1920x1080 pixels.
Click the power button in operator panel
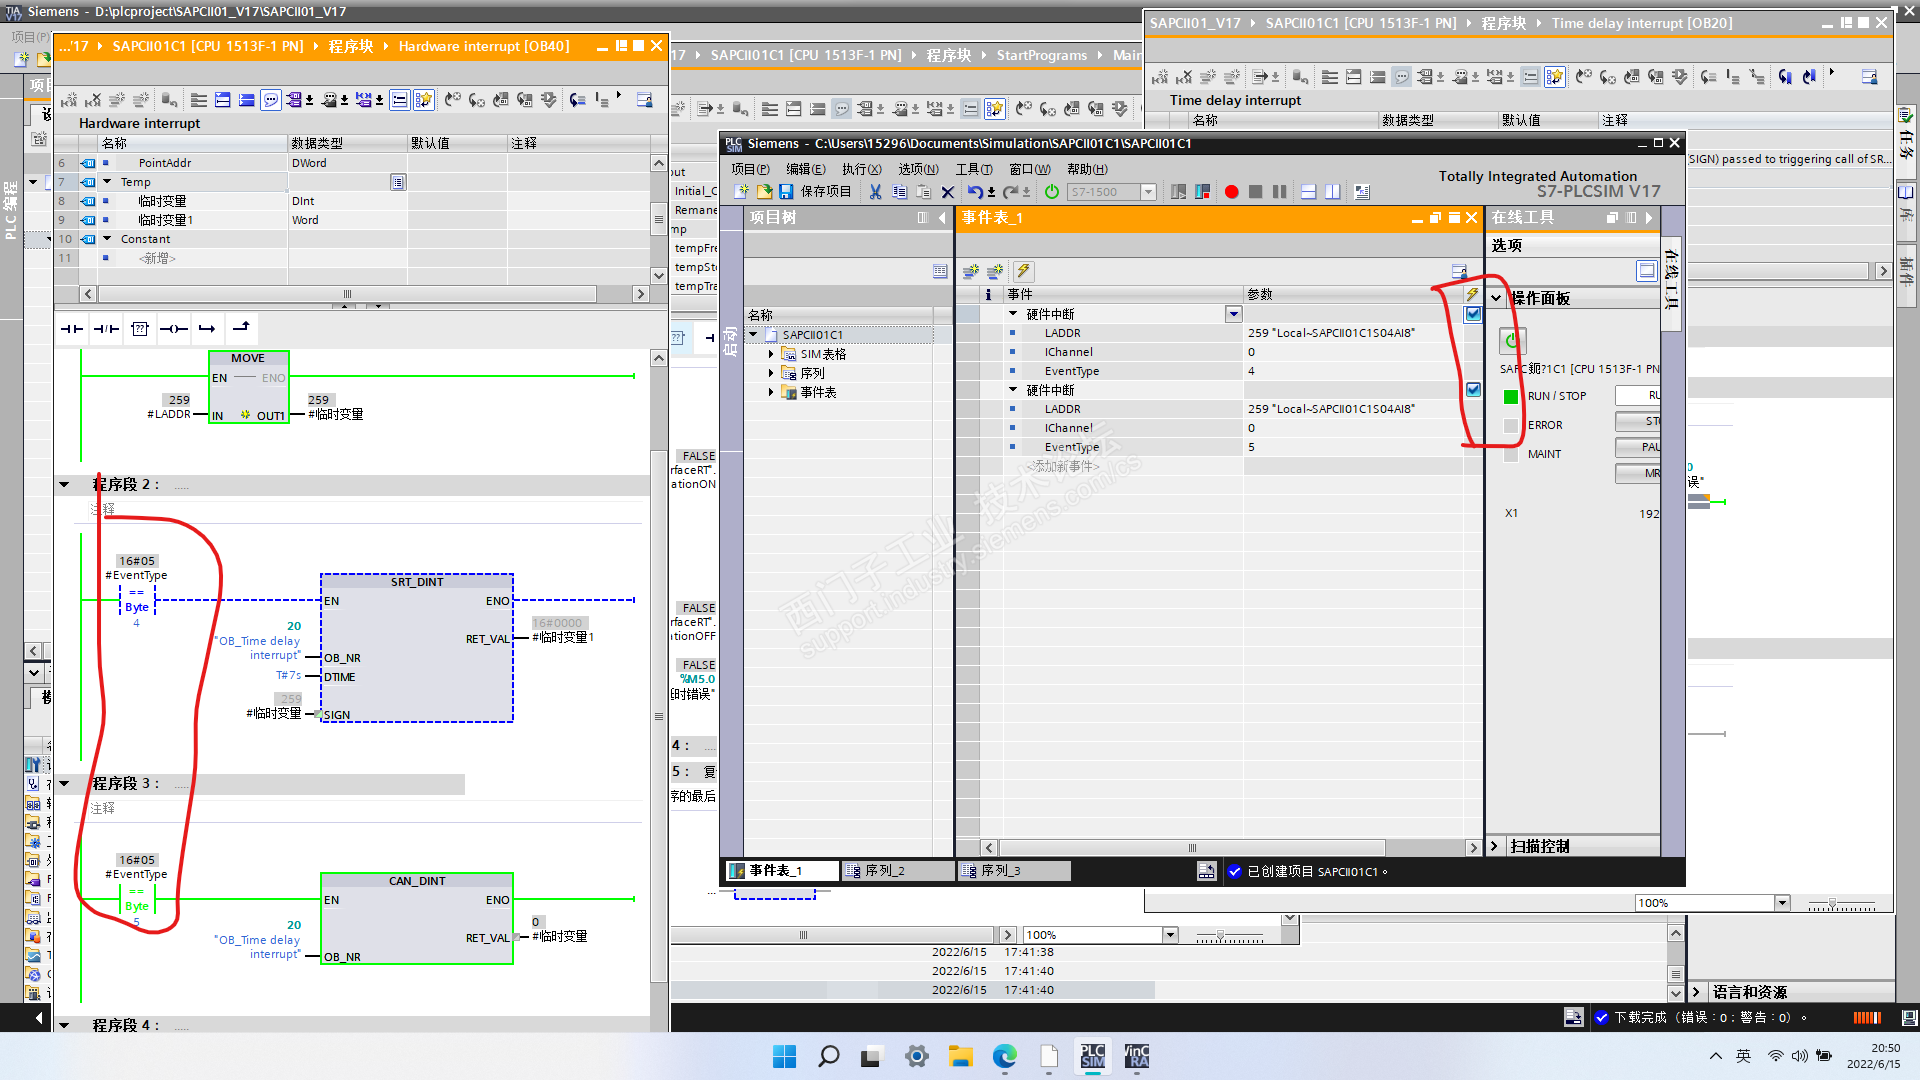1511,341
